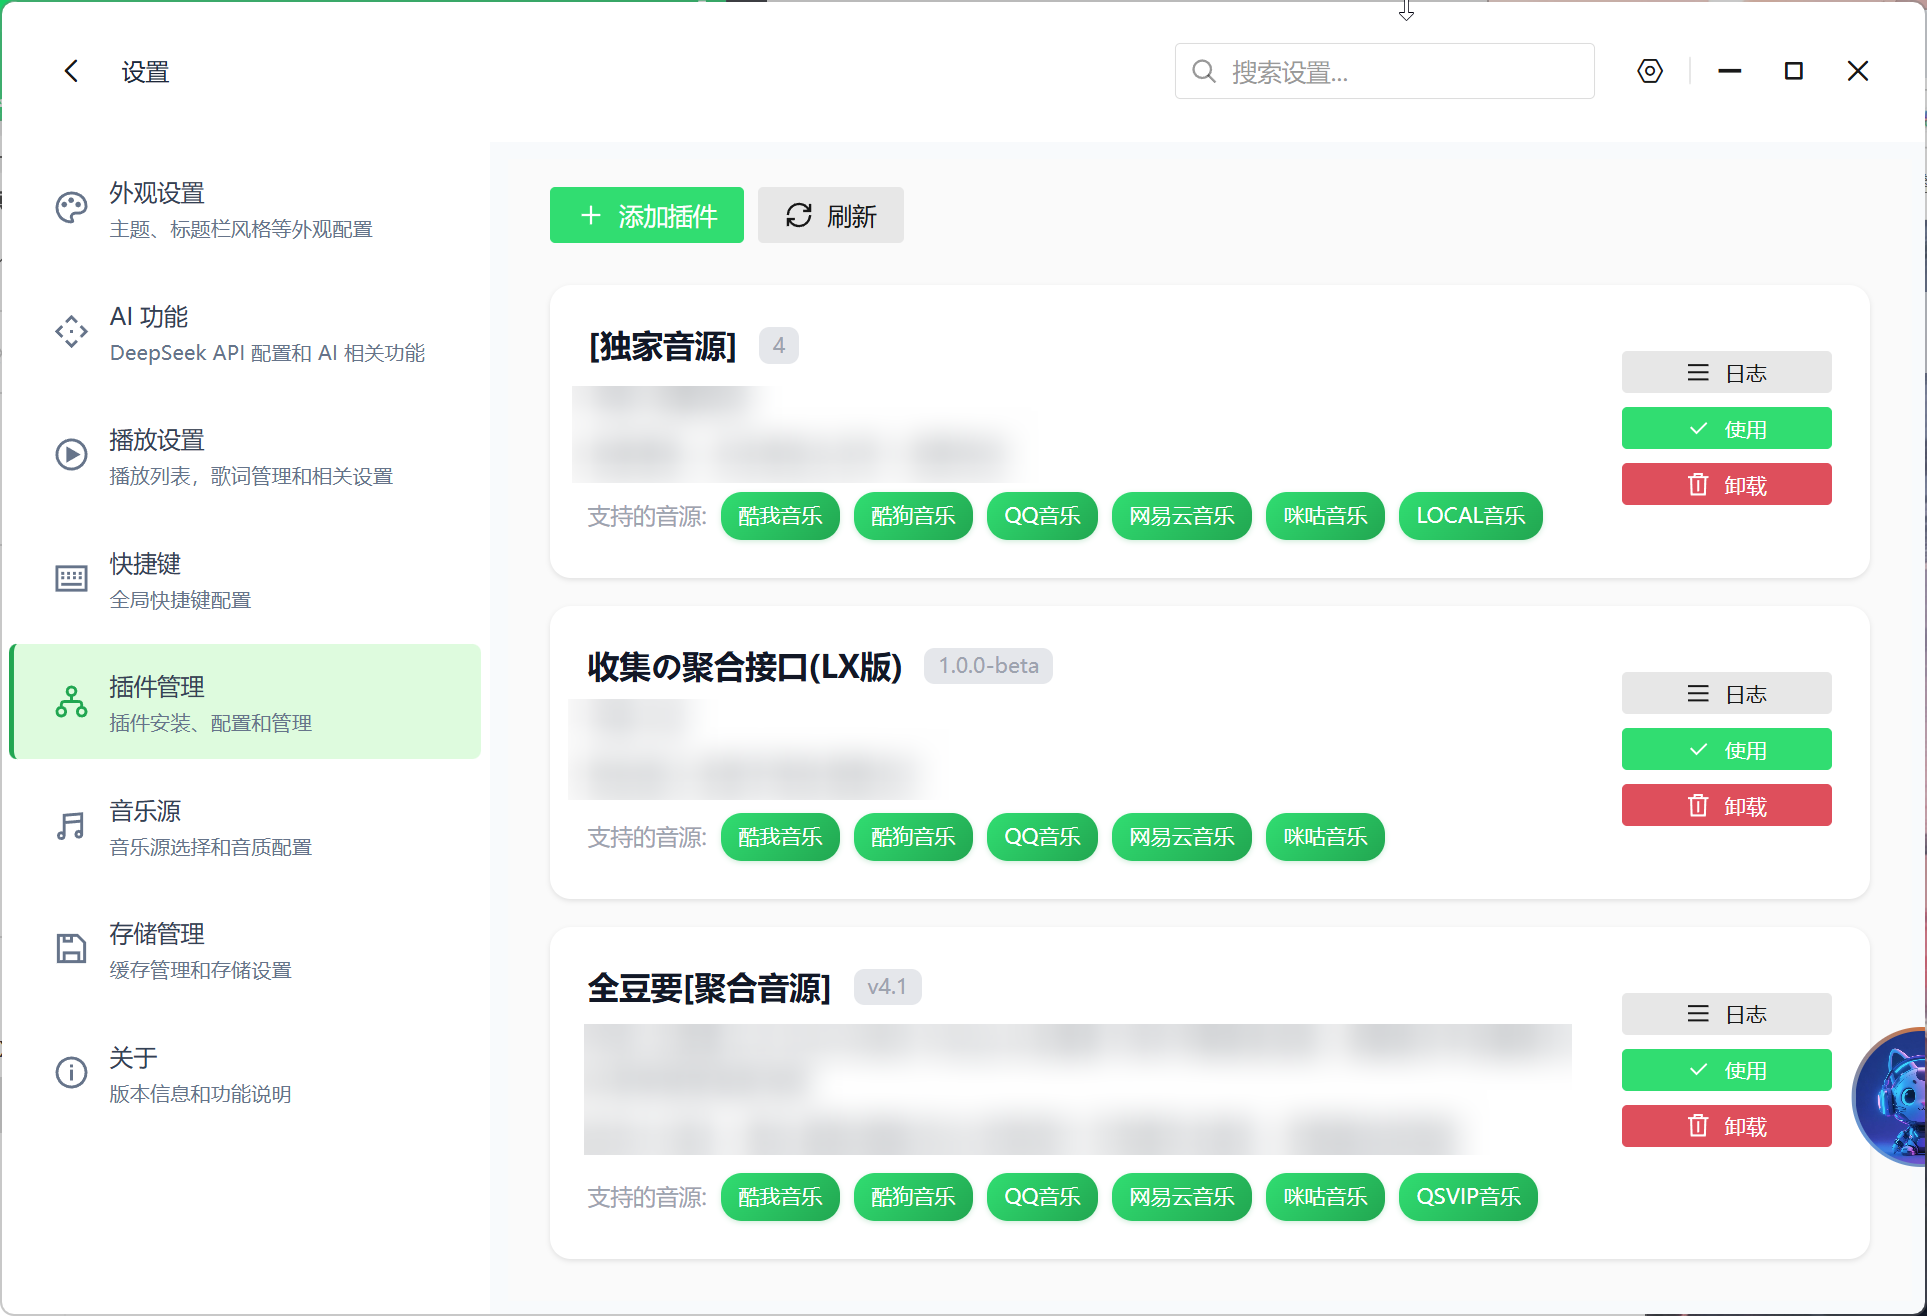Open 关于 using the info icon
Screen dimensions: 1927x1316
point(71,1072)
